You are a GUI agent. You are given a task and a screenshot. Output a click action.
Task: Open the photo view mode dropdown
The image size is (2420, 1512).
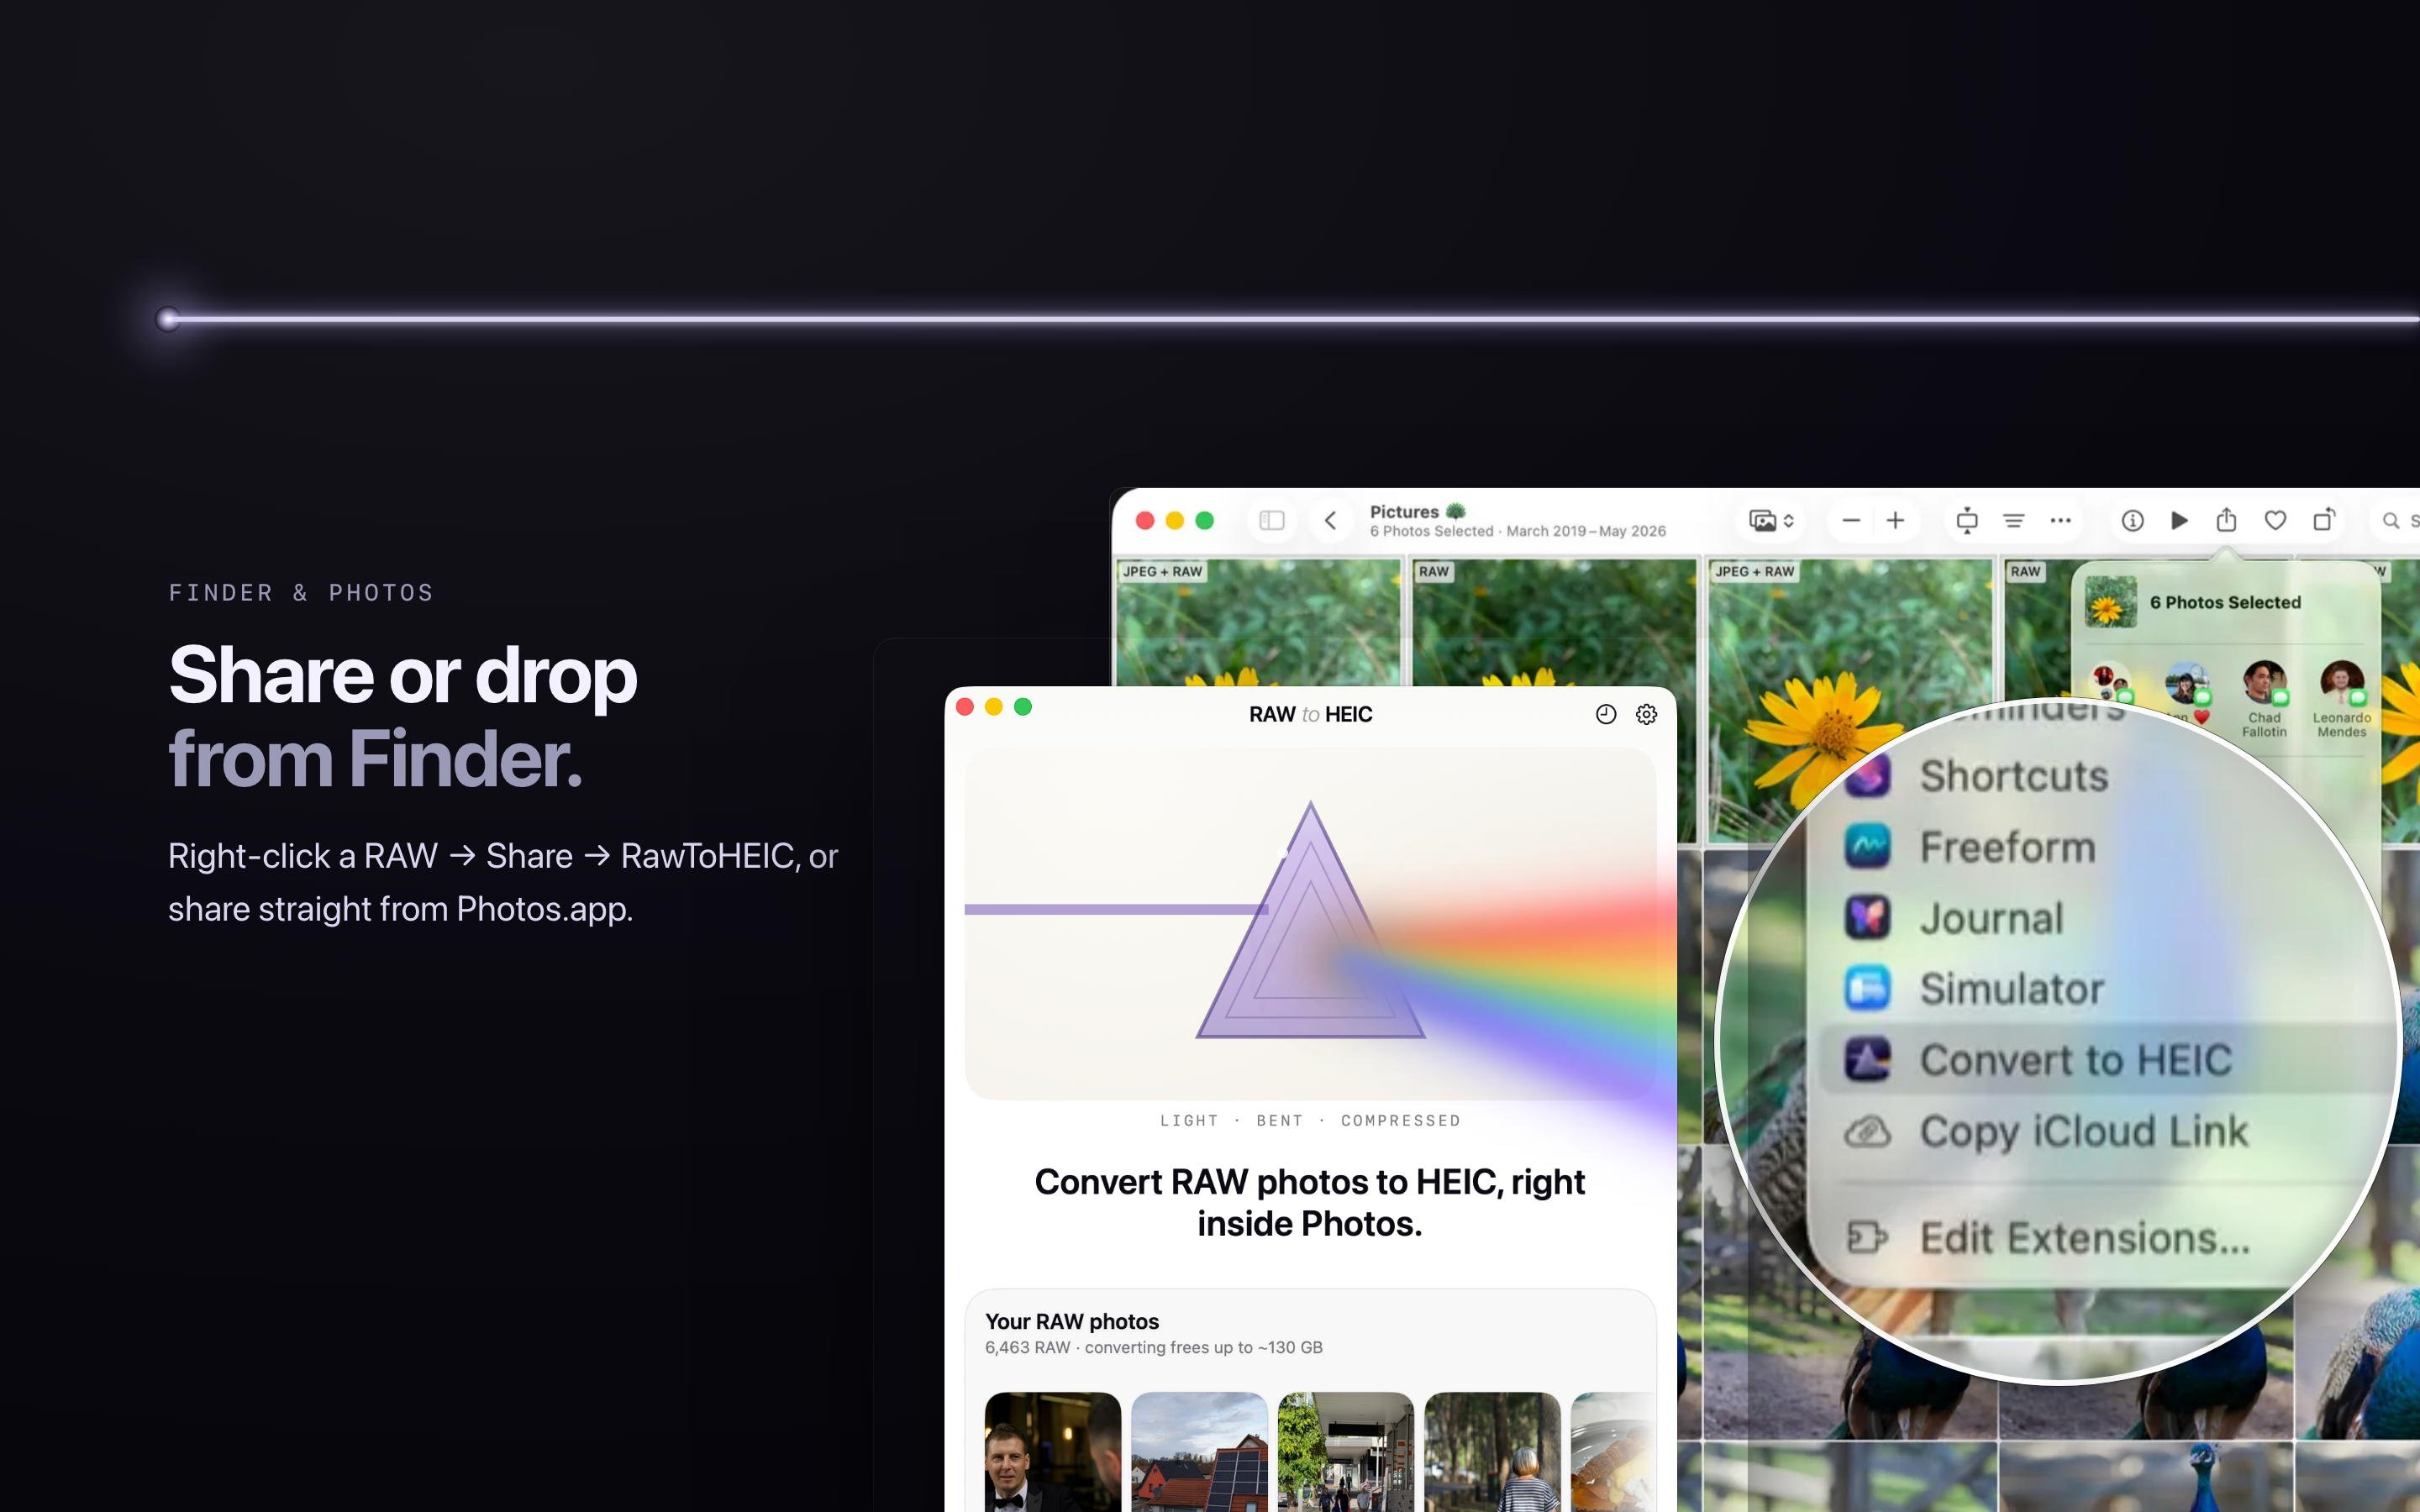(x=1771, y=520)
